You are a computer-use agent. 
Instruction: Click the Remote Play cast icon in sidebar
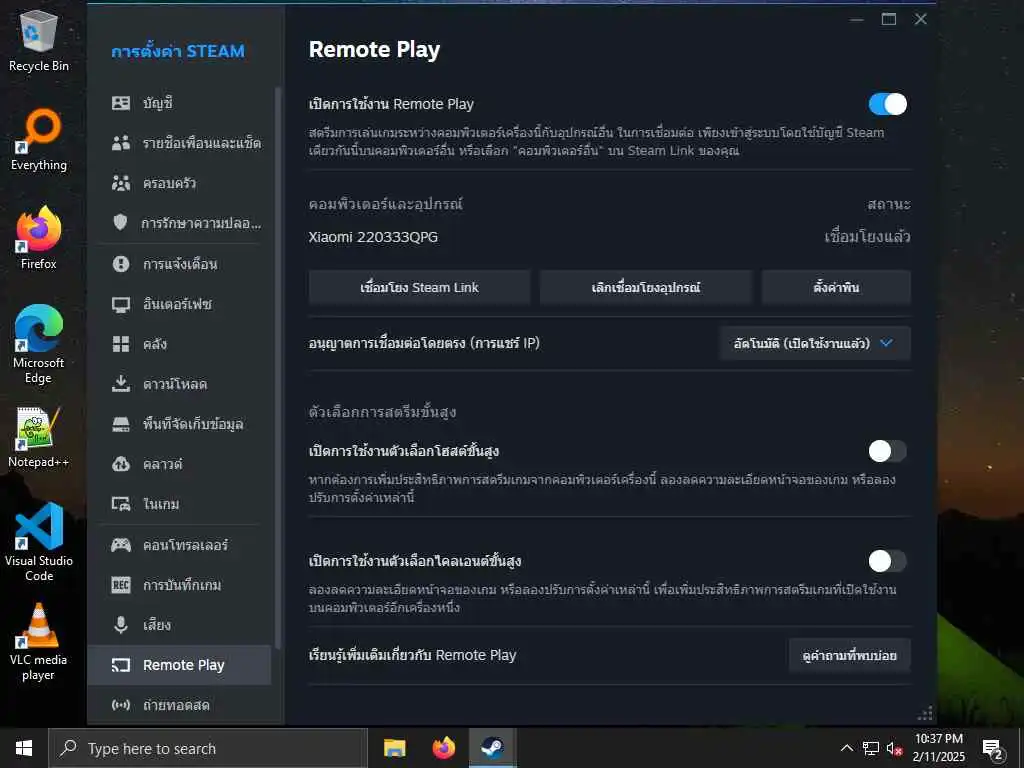[x=121, y=665]
